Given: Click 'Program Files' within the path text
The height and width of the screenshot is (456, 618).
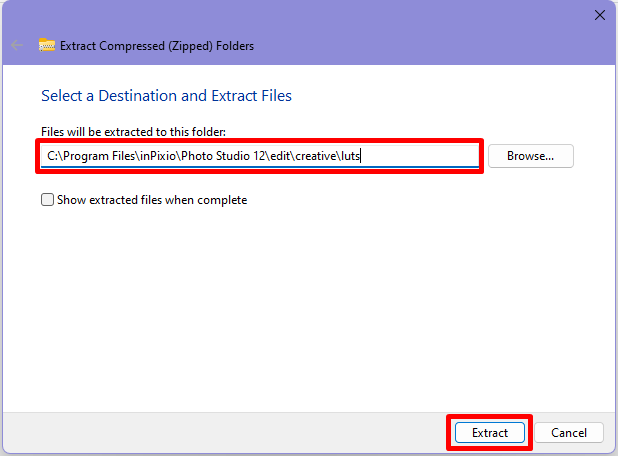Looking at the screenshot, I should (99, 156).
